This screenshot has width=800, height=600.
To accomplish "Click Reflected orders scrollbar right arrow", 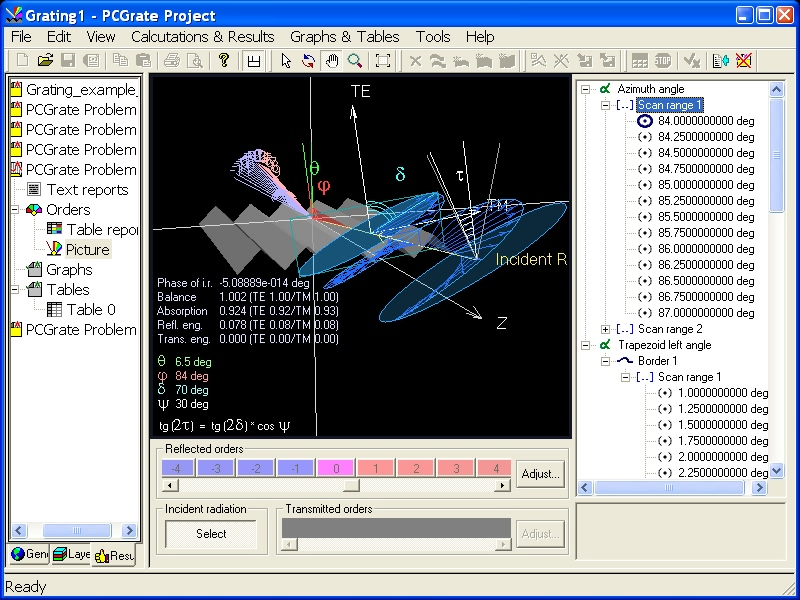I will coord(503,485).
